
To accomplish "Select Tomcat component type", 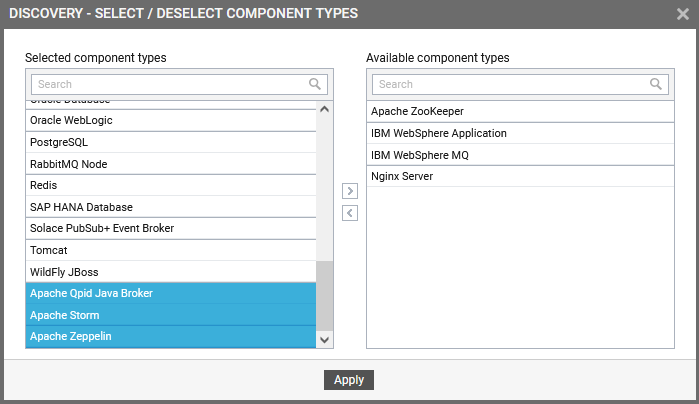I will point(171,250).
